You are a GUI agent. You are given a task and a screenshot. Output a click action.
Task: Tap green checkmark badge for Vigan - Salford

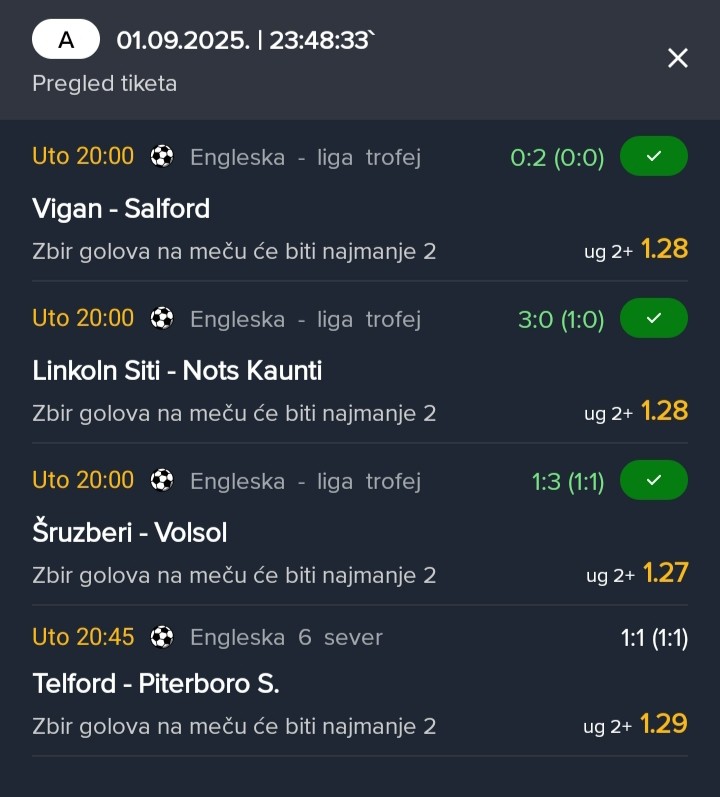(x=653, y=156)
